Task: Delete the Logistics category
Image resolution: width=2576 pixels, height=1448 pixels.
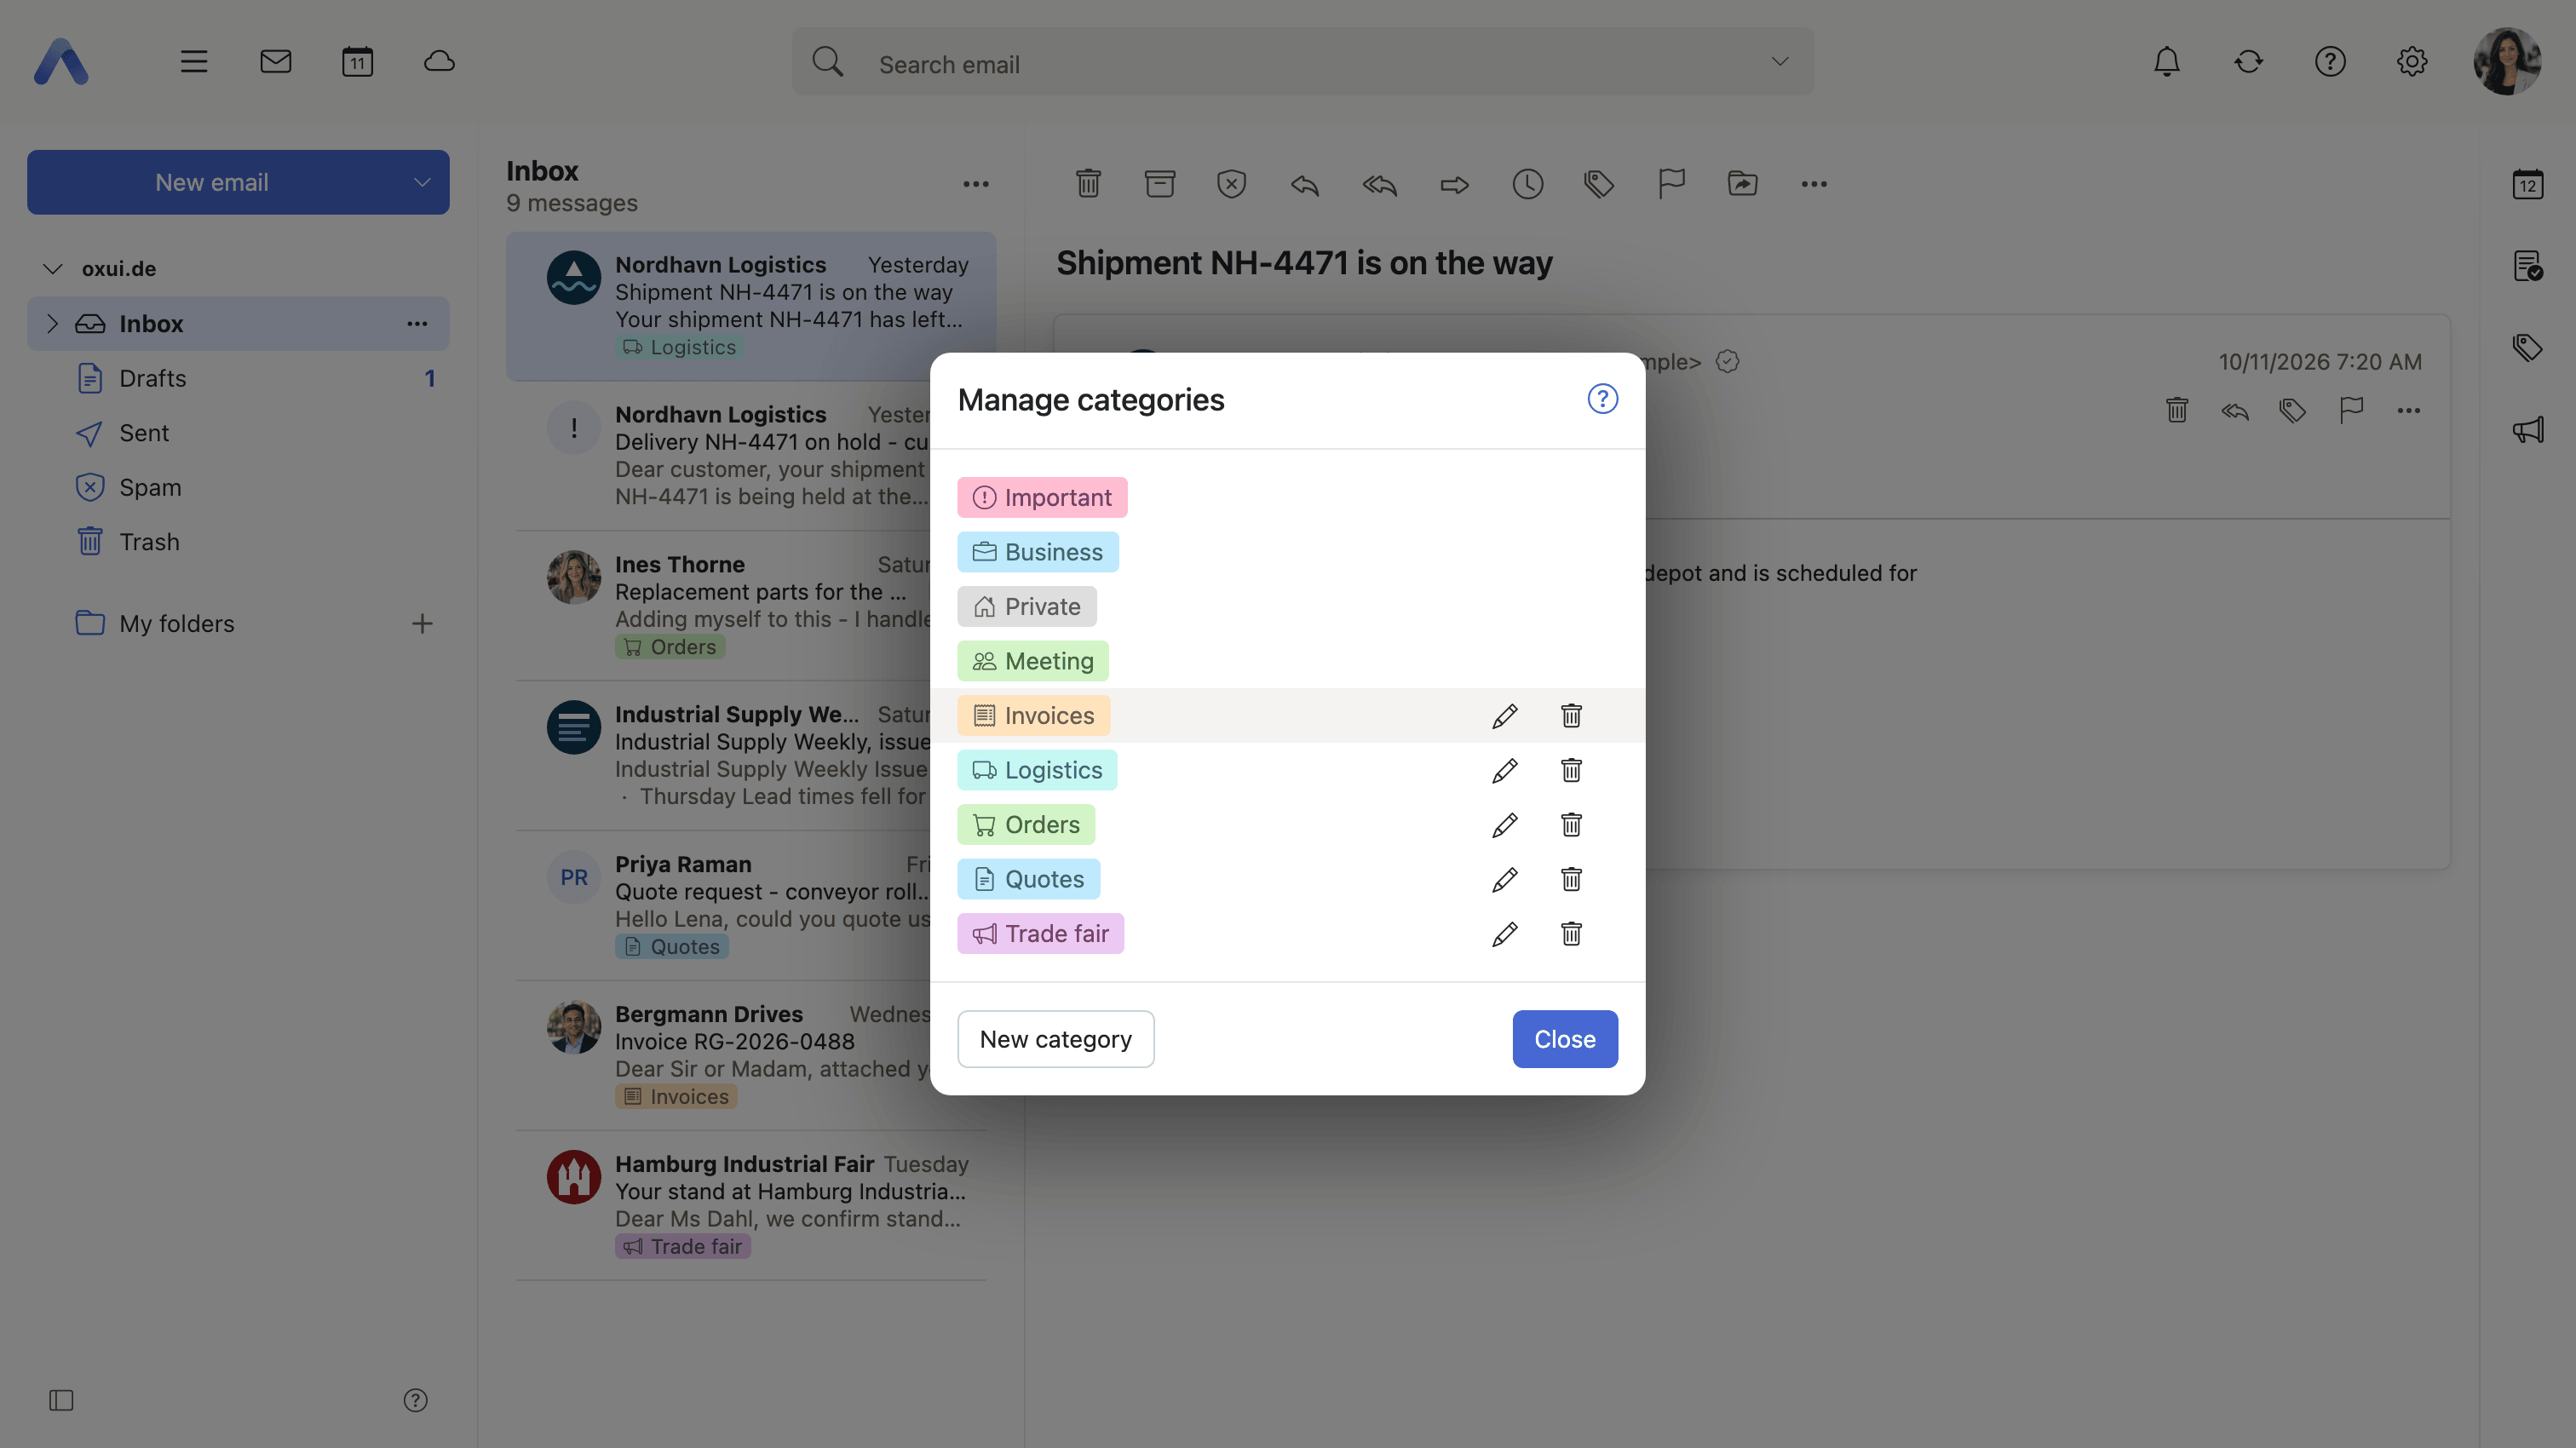Action: [x=1571, y=770]
